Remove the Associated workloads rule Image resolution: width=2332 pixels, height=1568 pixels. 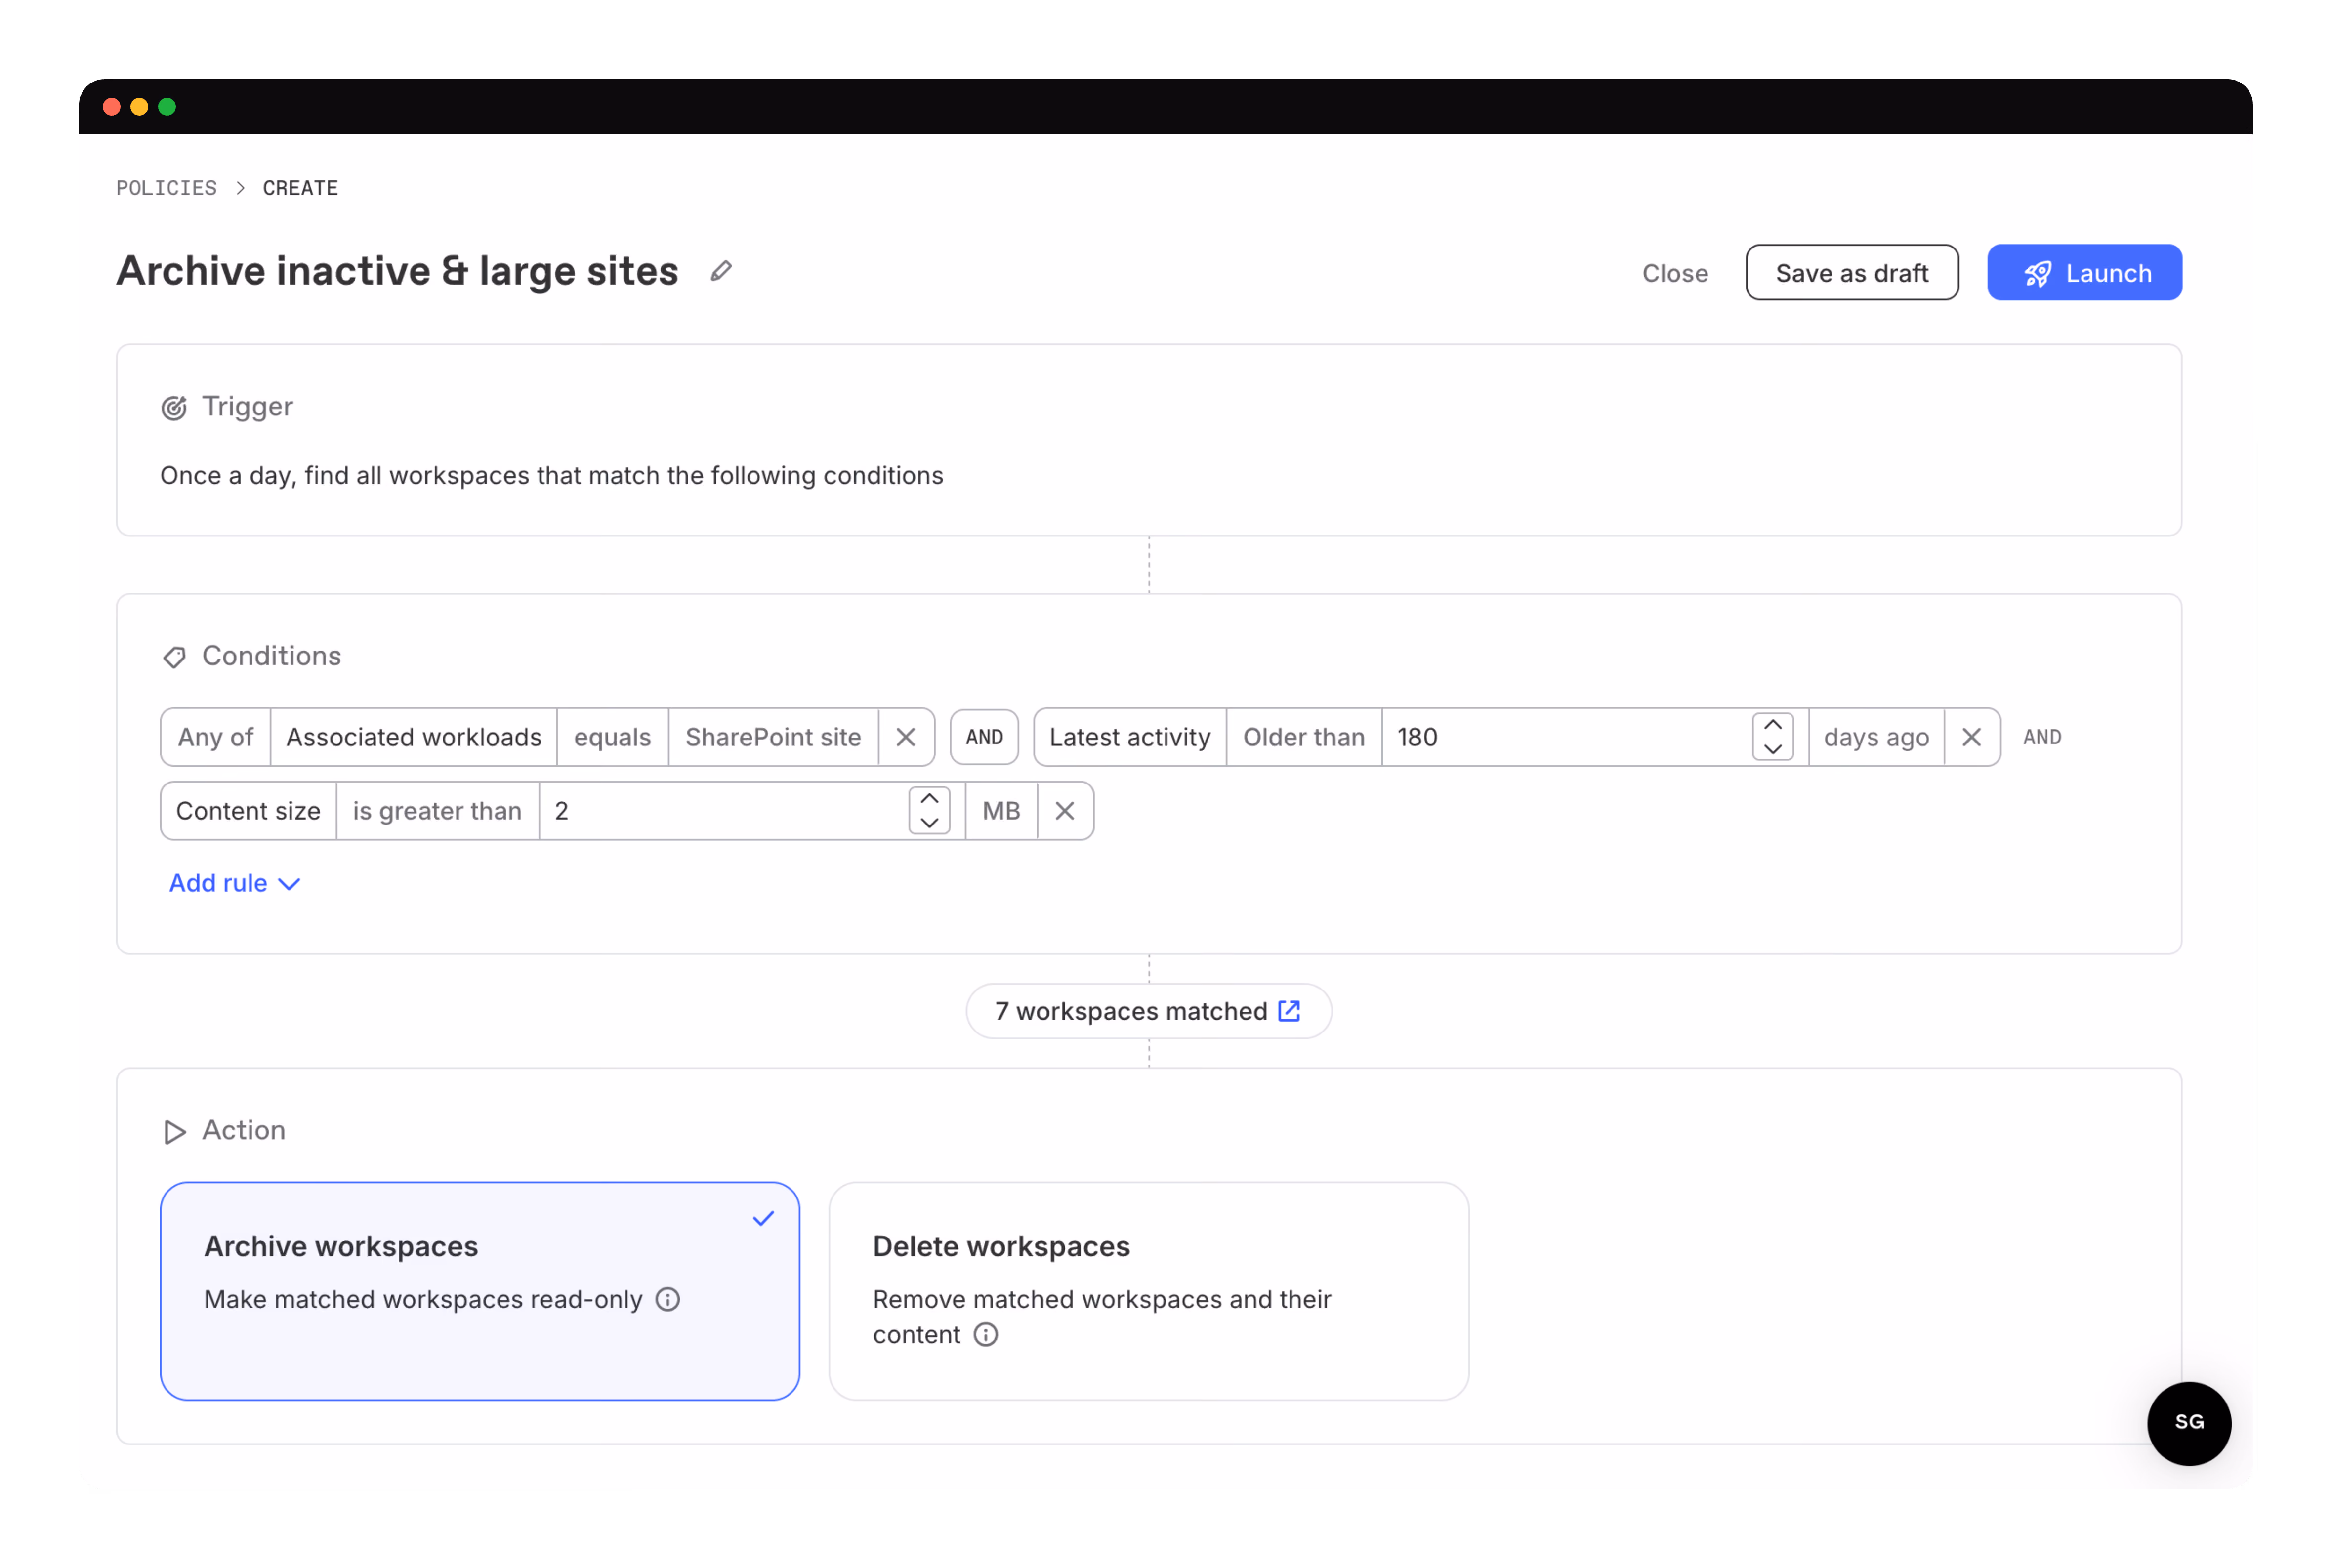pos(906,737)
